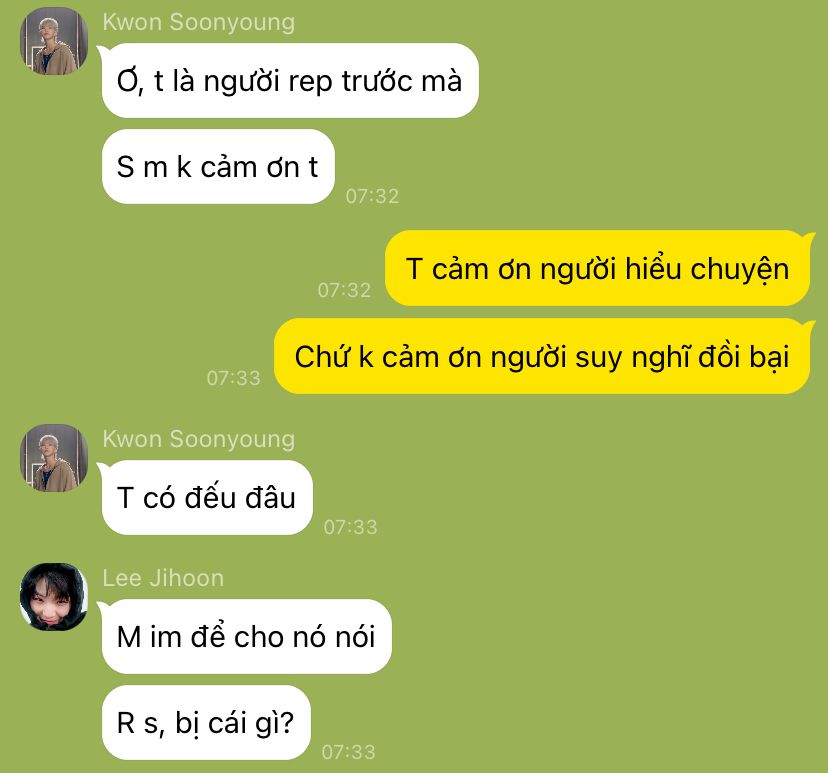The width and height of the screenshot is (828, 773).
Task: Click the top Kwon Soonyoung name label
Action: [x=199, y=23]
